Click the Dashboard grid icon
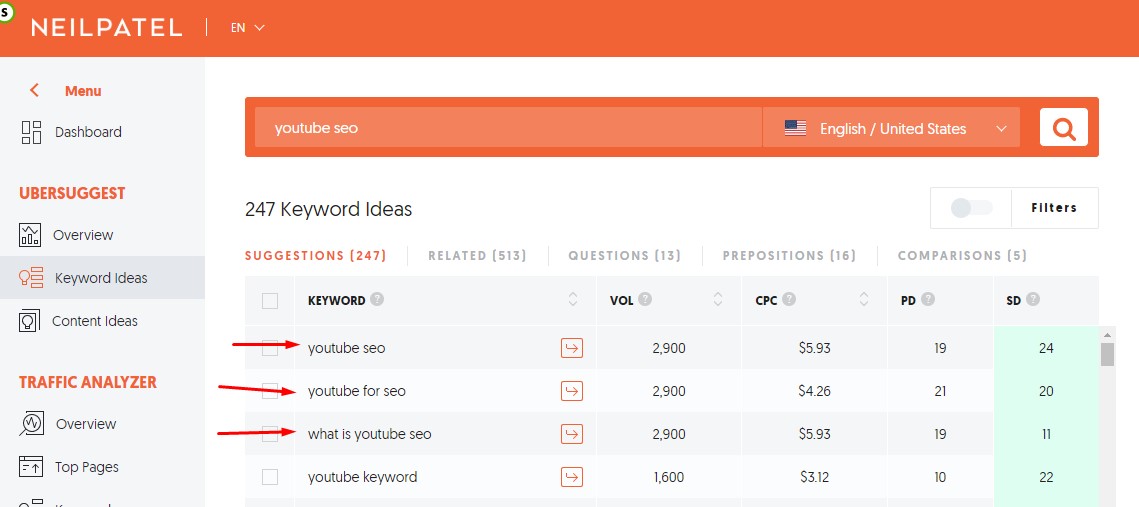Viewport: 1139px width, 507px height. (31, 132)
